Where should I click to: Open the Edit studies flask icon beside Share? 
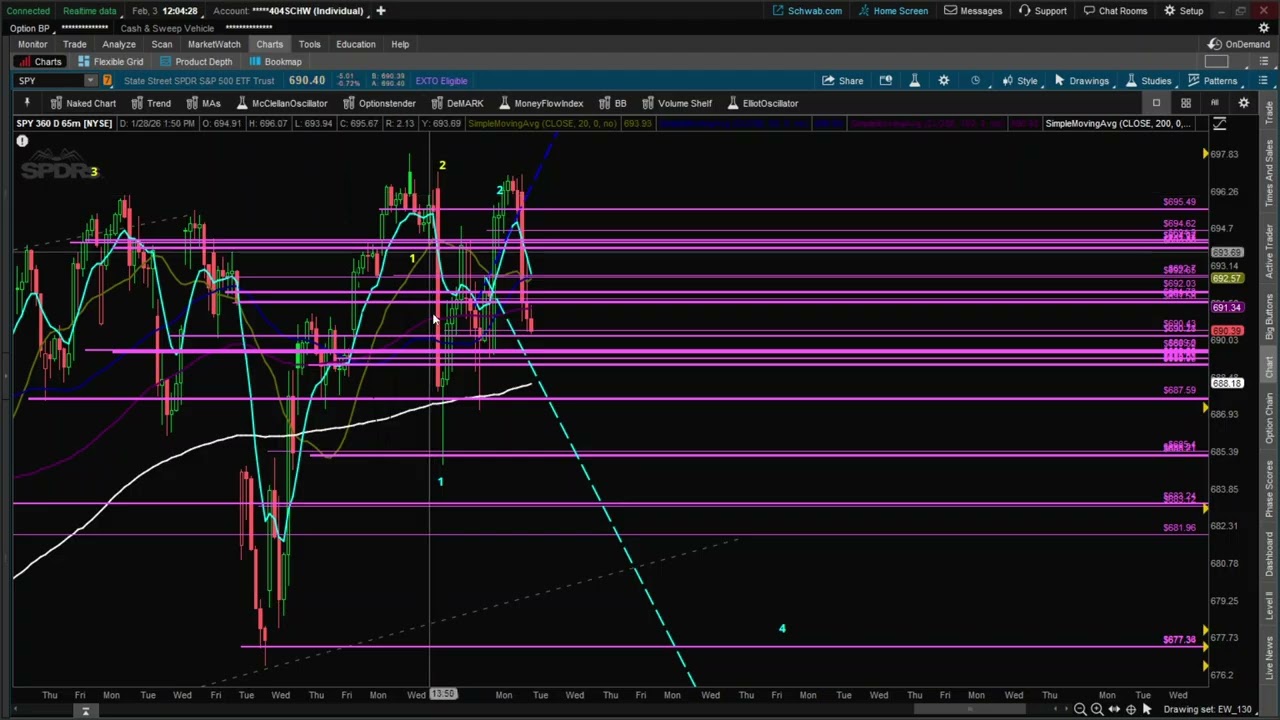(914, 81)
